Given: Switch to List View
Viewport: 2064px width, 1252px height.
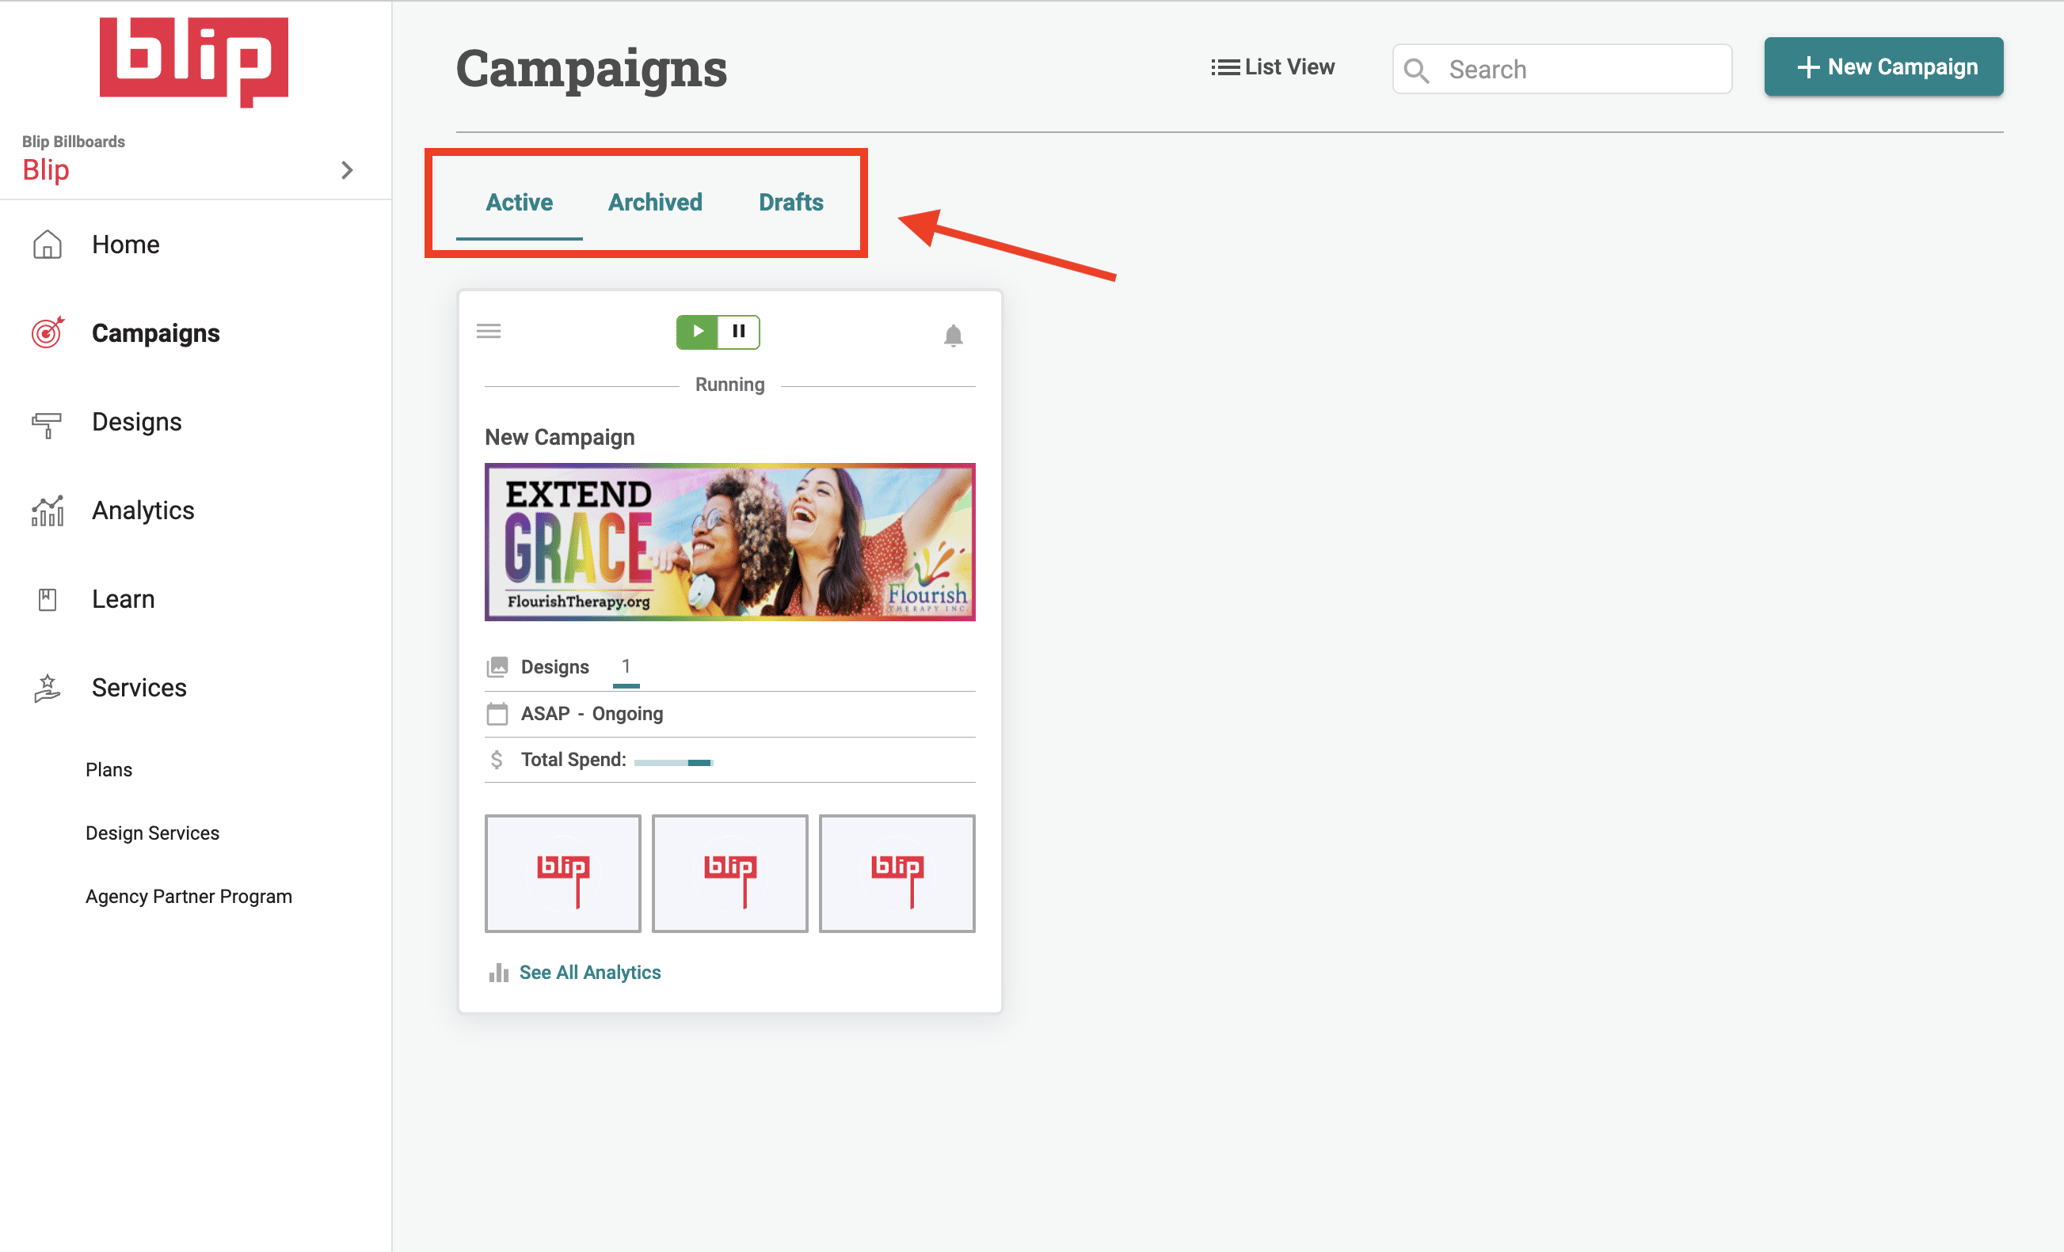Looking at the screenshot, I should tap(1273, 66).
